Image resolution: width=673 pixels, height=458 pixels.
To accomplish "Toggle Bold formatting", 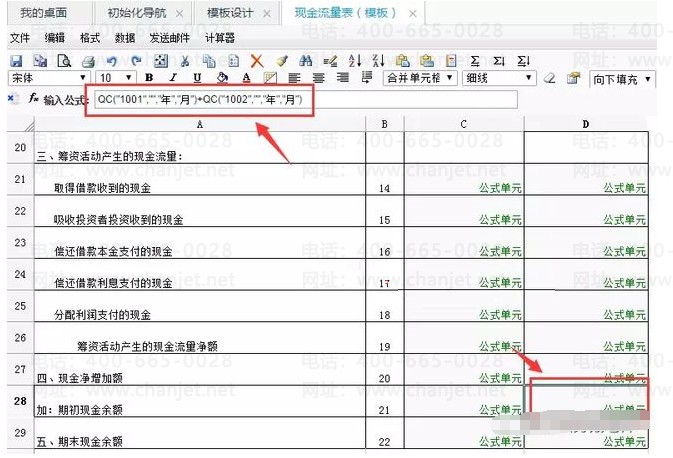I will point(149,78).
